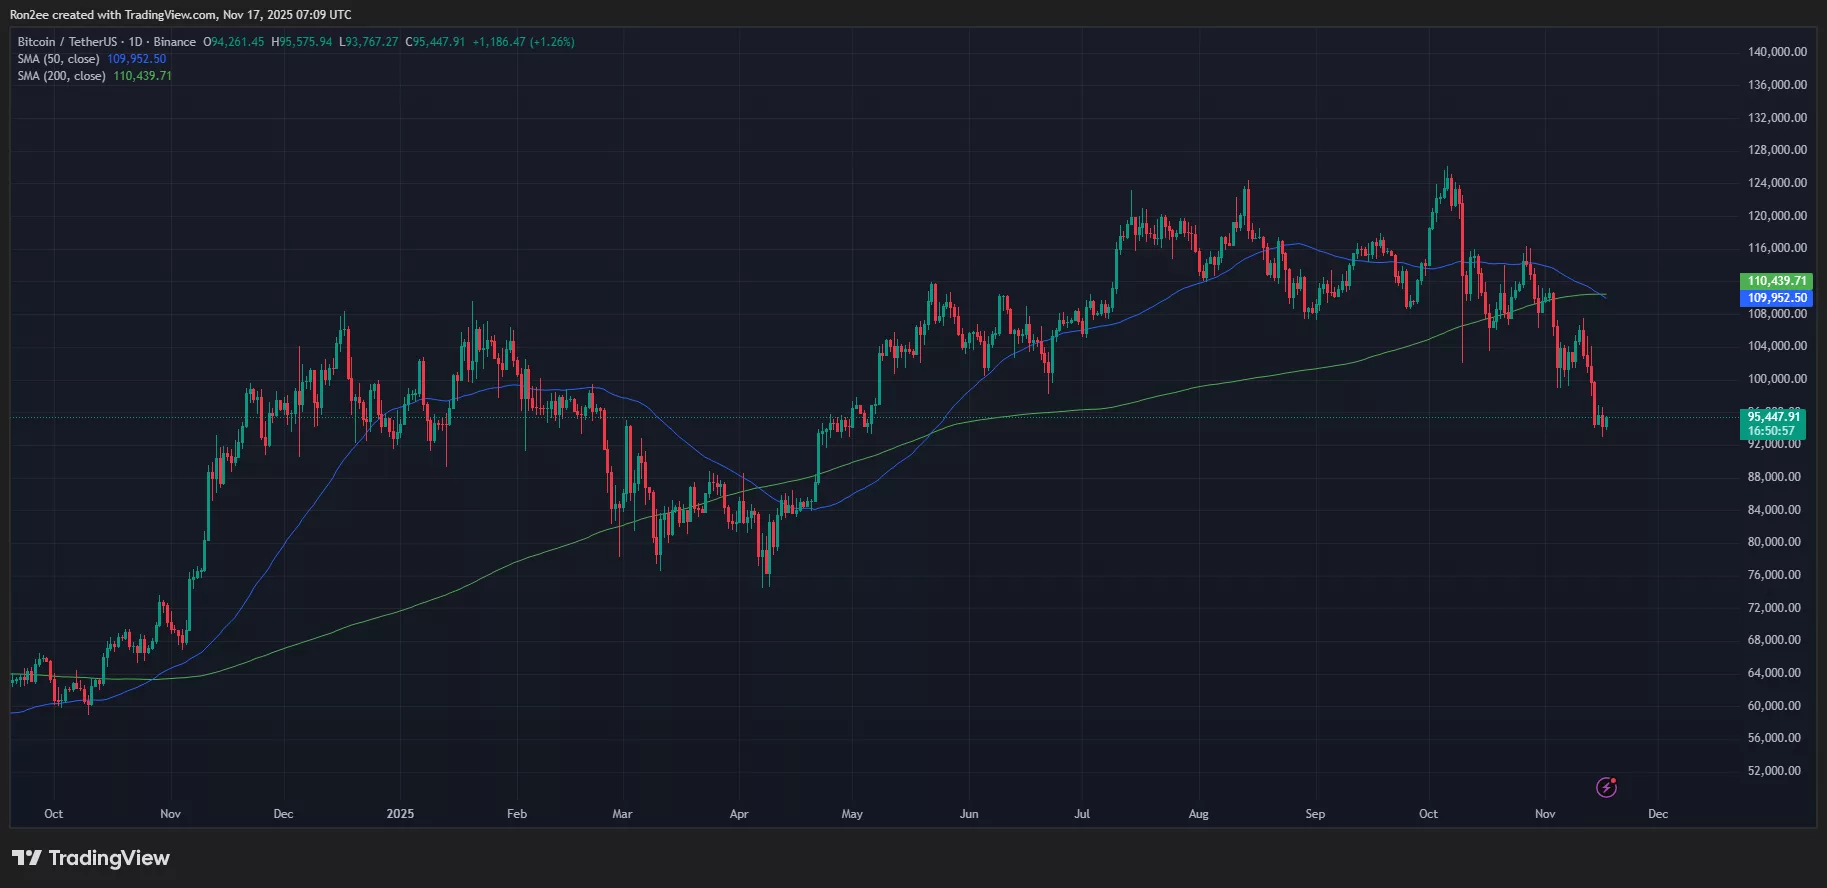Viewport: 1827px width, 888px height.
Task: Click the Binance exchange label in legend
Action: point(175,42)
